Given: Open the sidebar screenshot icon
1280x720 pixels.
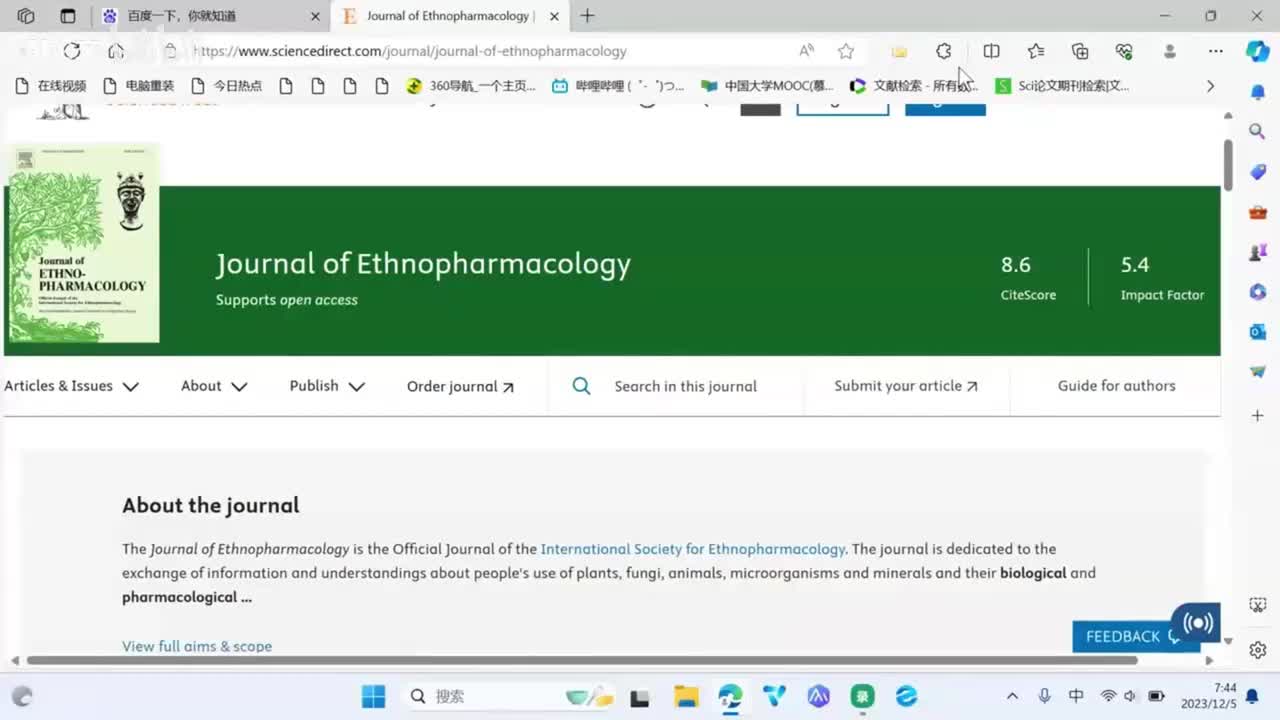Looking at the screenshot, I should point(1258,605).
